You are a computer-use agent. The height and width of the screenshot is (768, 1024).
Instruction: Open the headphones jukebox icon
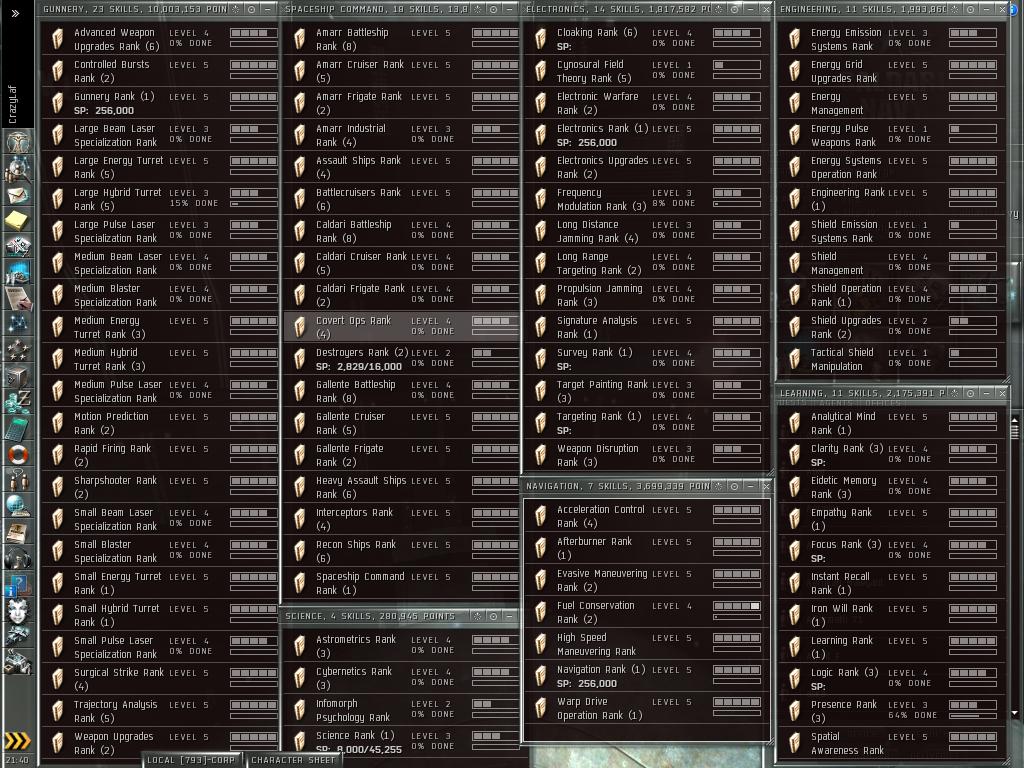tap(18, 558)
